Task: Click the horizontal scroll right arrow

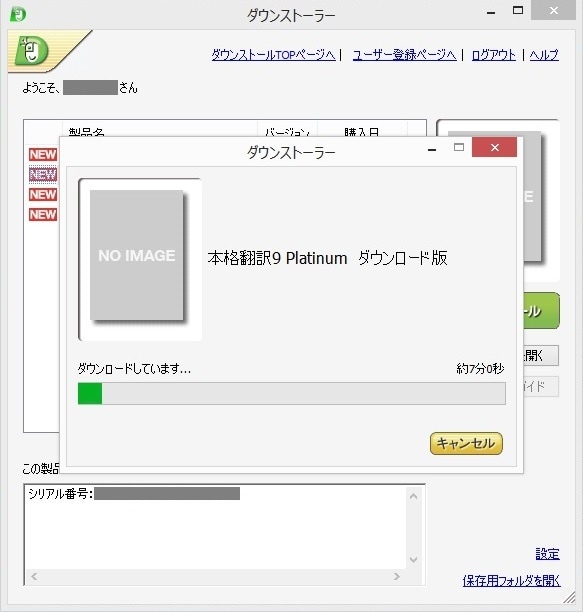Action: point(397,576)
